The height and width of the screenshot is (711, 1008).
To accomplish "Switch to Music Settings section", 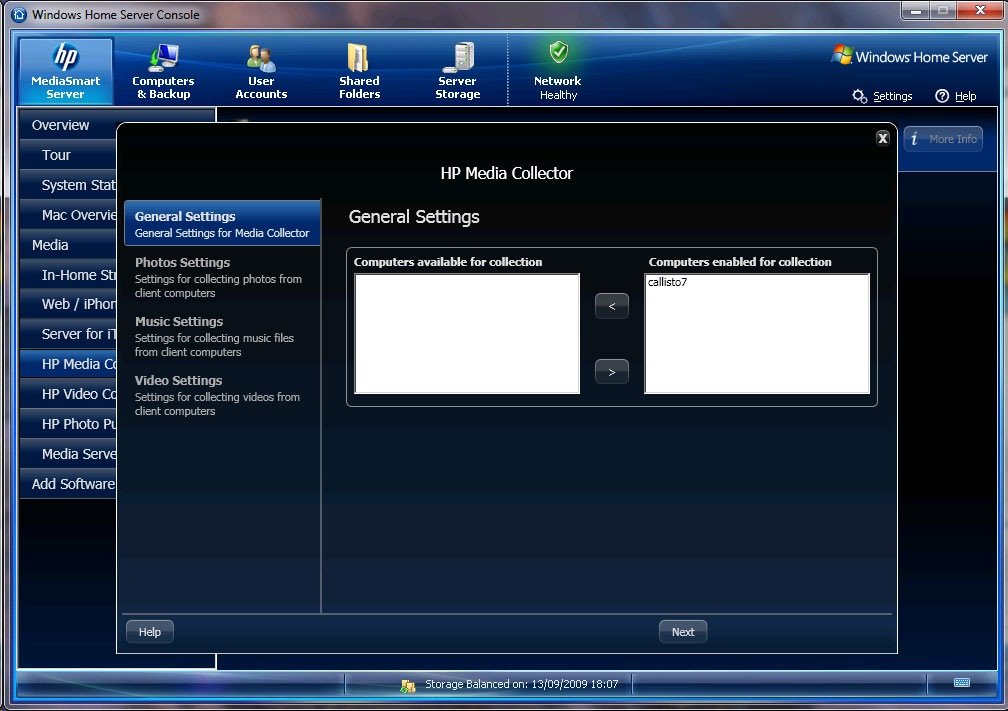I will [x=179, y=322].
